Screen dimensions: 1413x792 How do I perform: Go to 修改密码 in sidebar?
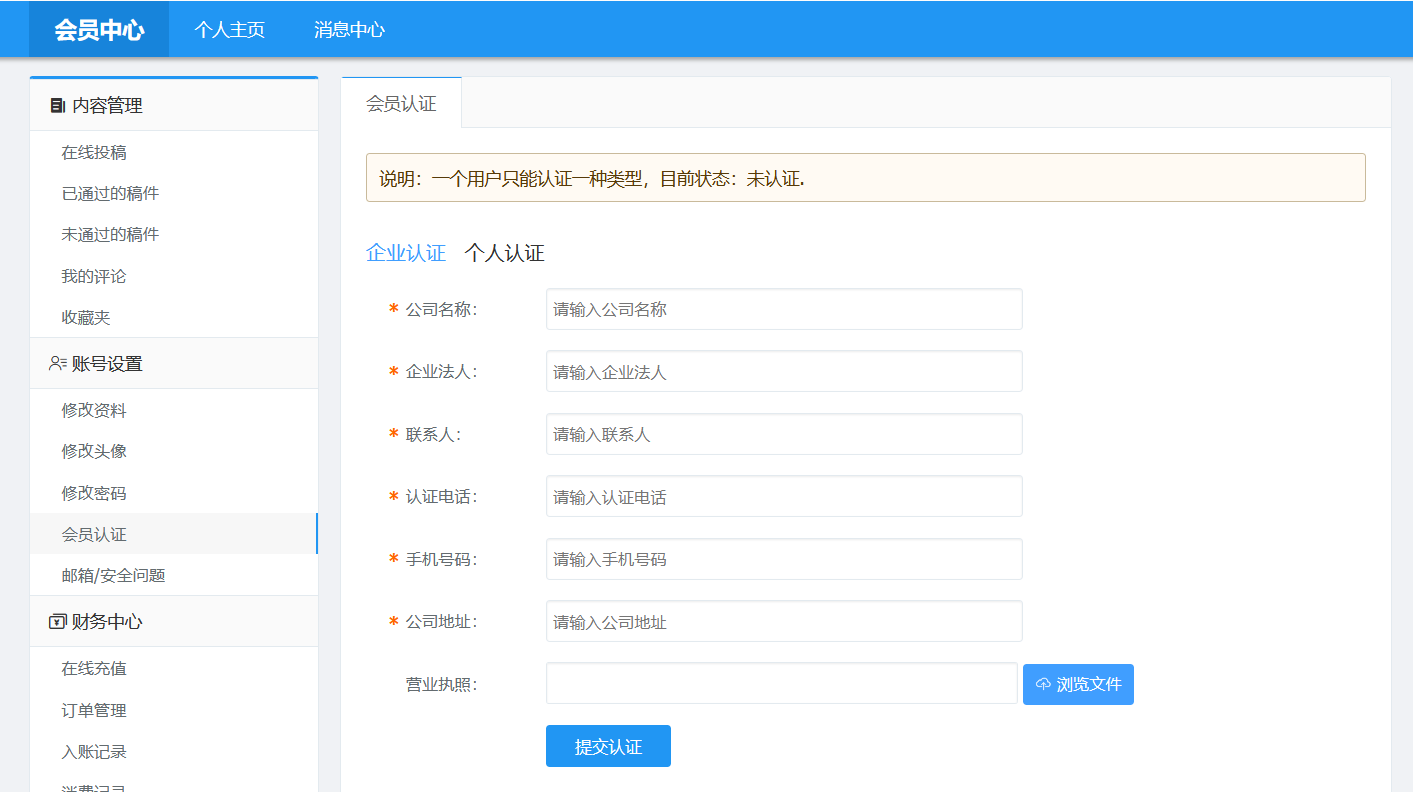pos(94,493)
